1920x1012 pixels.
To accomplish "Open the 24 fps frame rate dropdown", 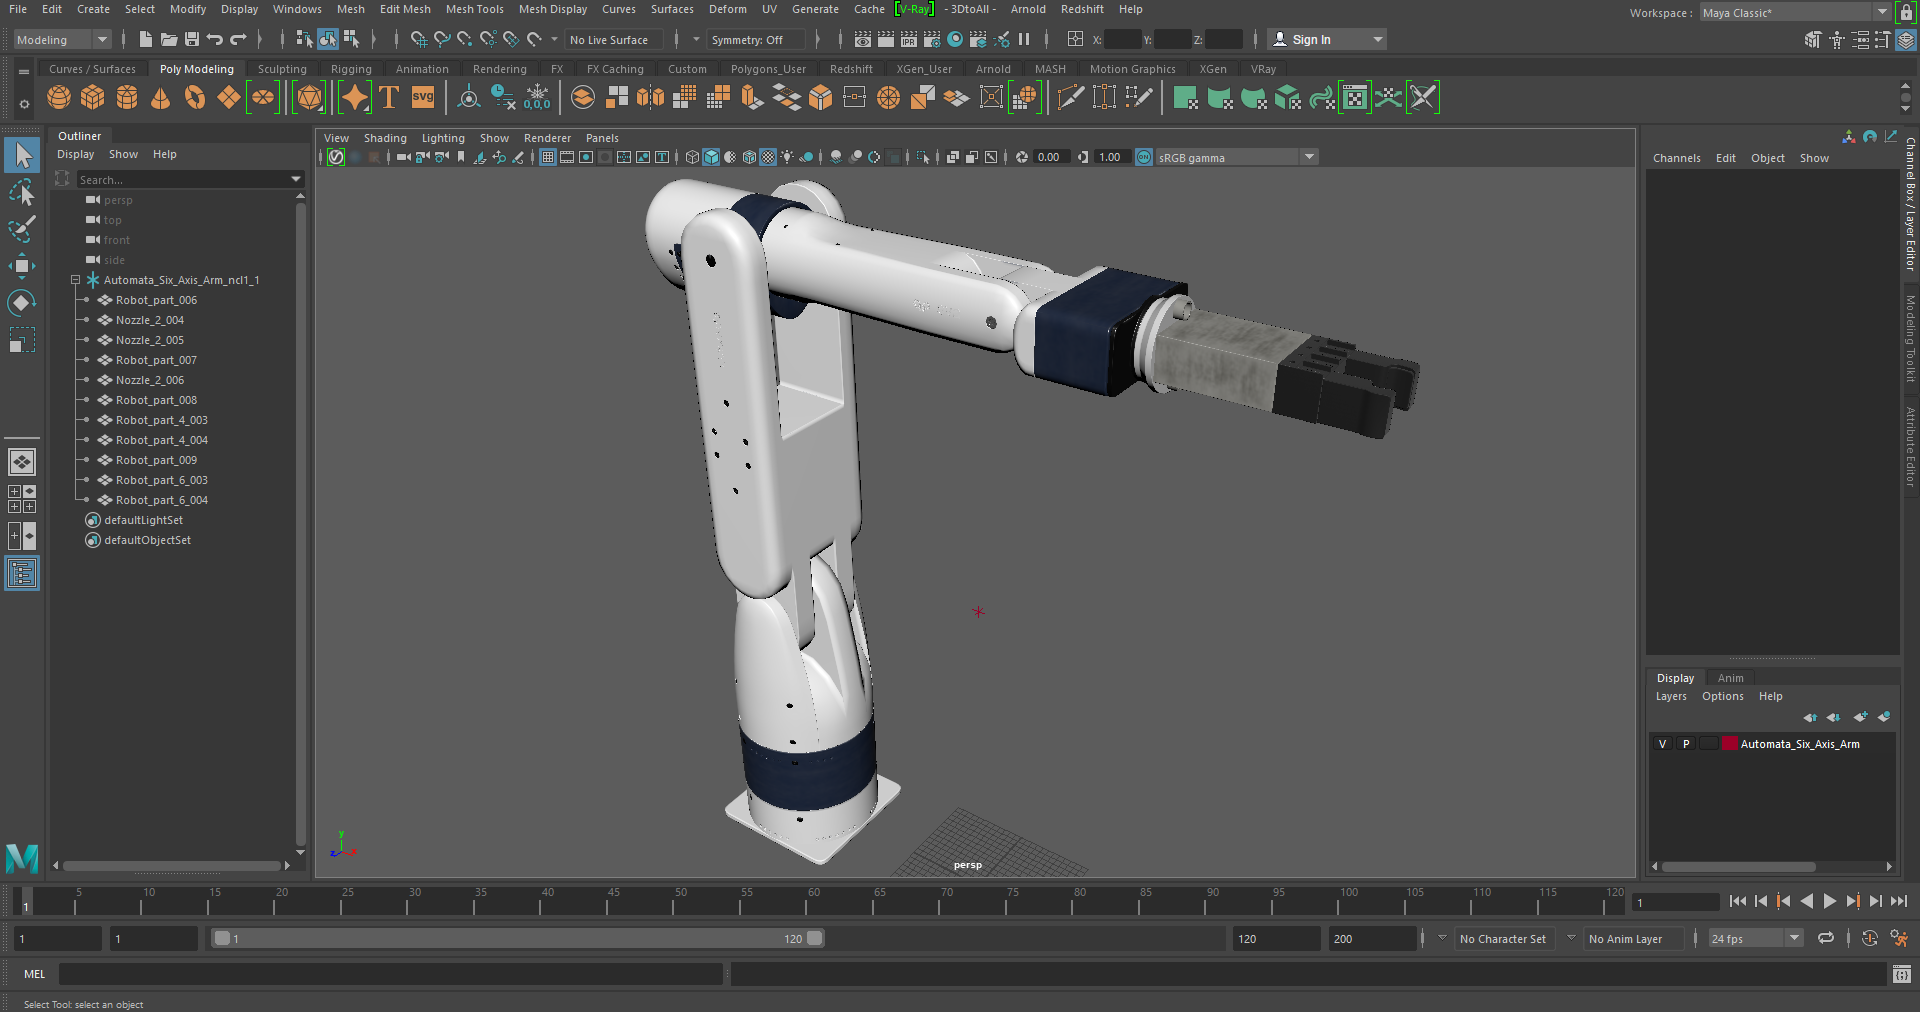I will 1795,938.
